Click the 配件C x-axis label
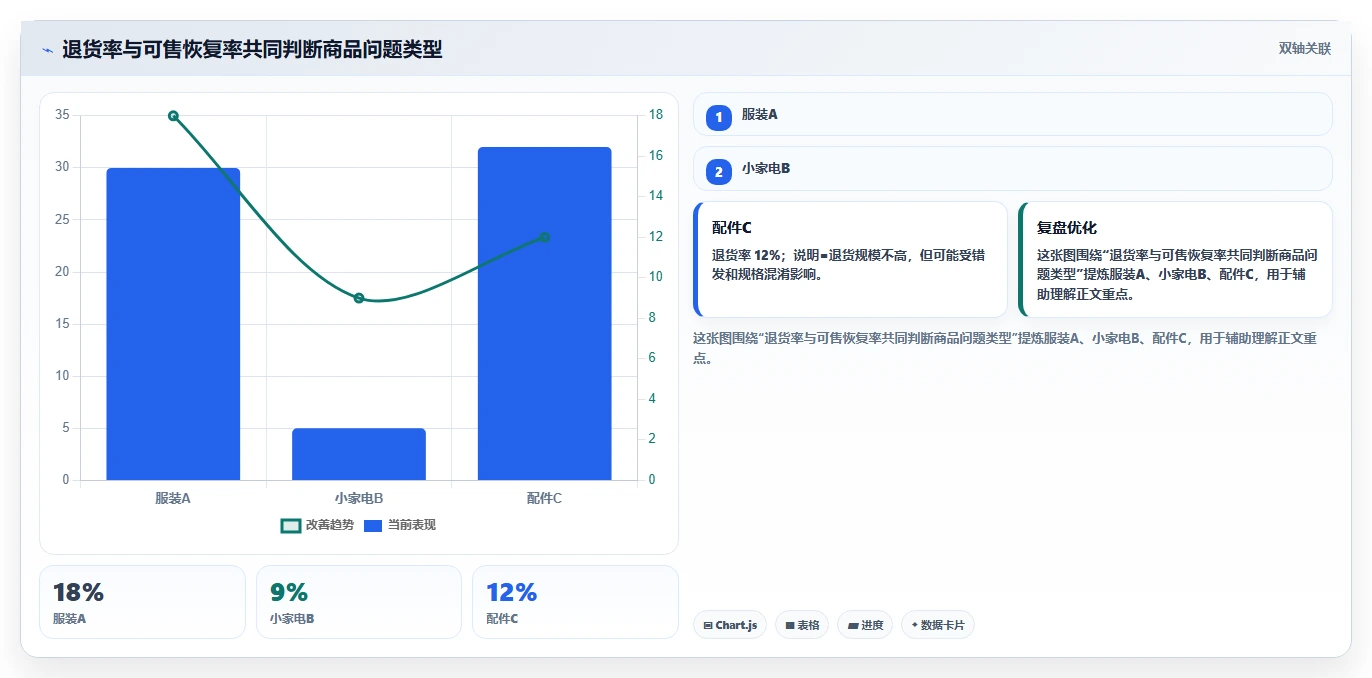Viewport: 1372px width, 678px height. click(x=544, y=497)
